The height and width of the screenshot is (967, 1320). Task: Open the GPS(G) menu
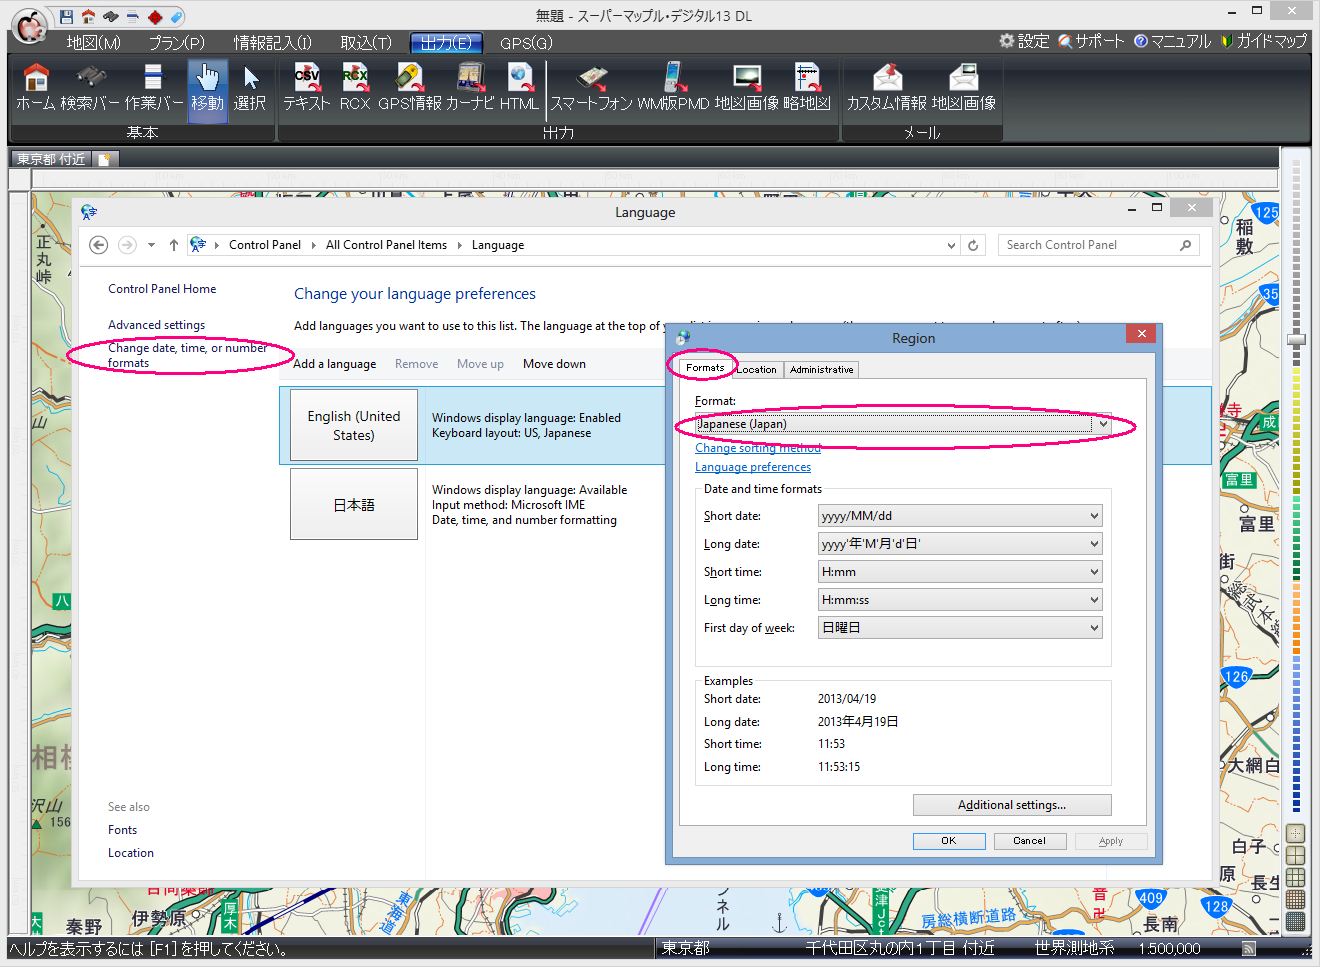(526, 43)
